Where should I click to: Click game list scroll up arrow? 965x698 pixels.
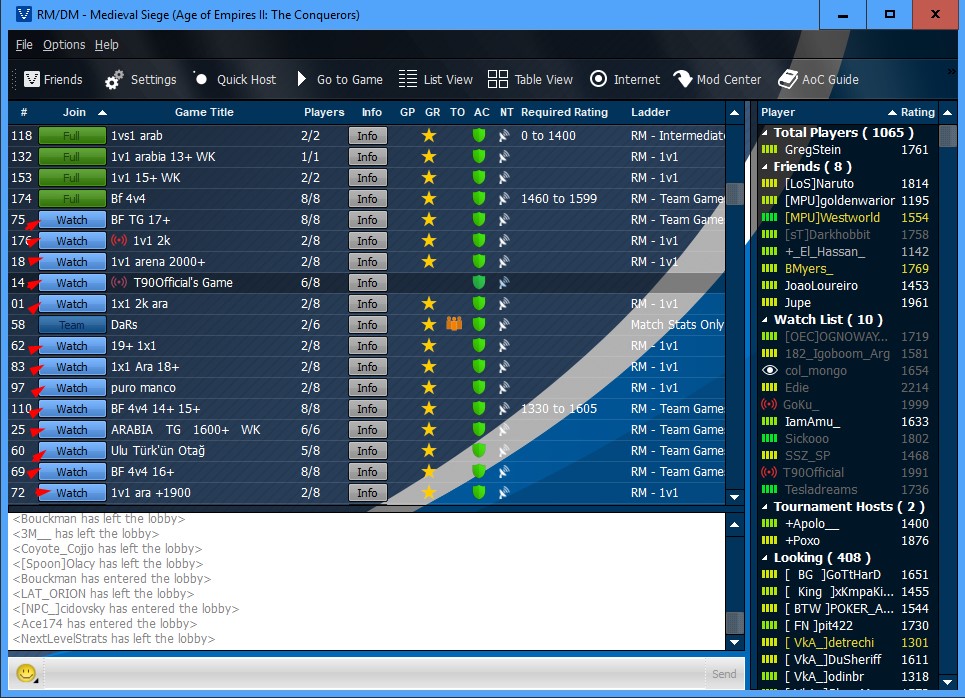(x=734, y=113)
